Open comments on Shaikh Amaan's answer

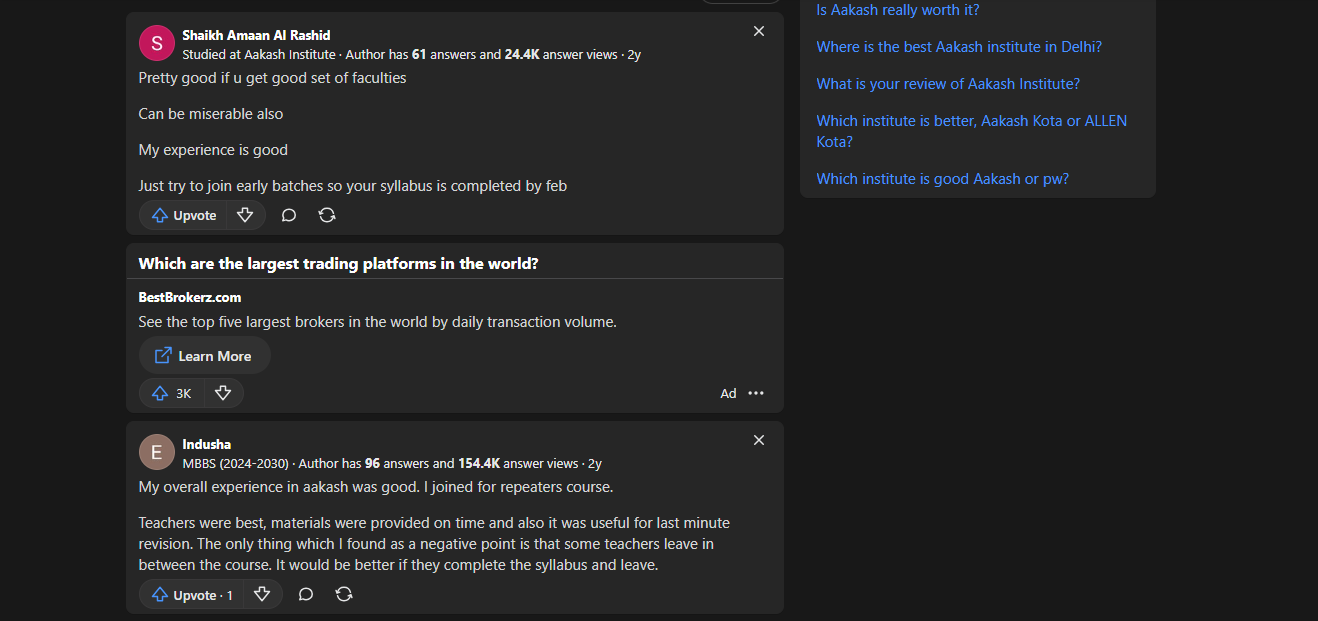coord(289,215)
